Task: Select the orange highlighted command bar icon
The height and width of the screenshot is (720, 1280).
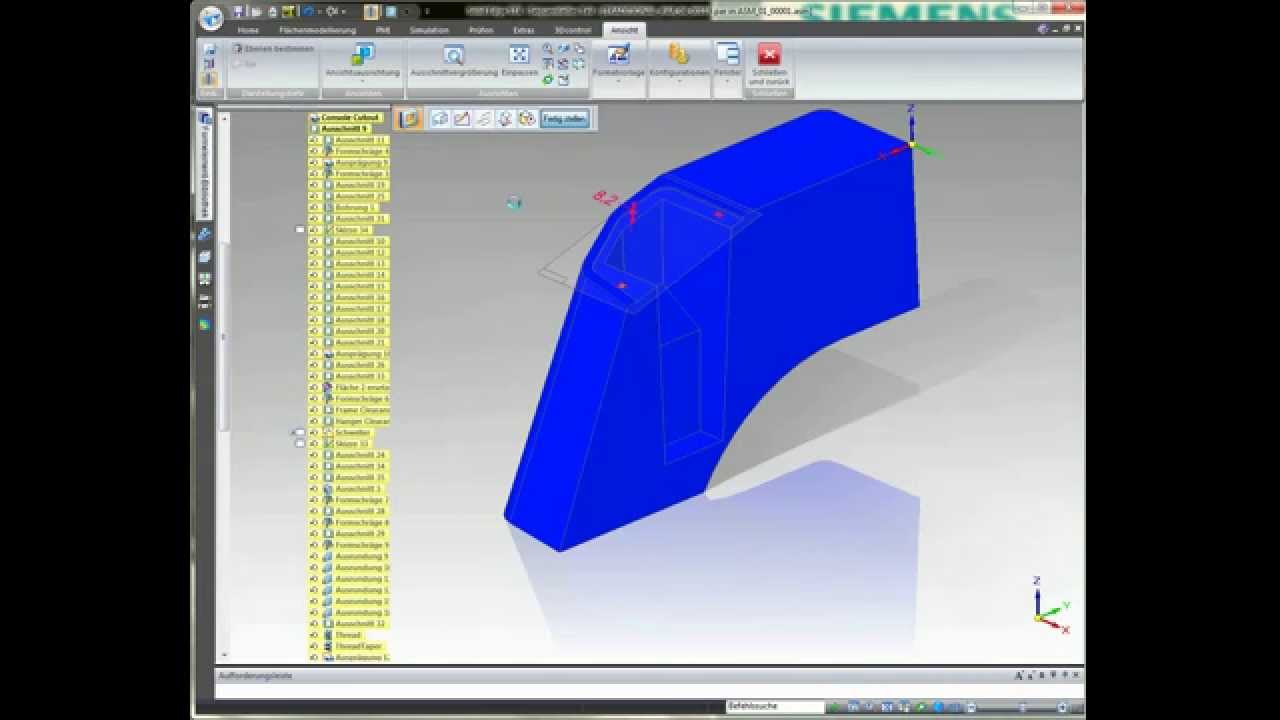Action: point(408,119)
